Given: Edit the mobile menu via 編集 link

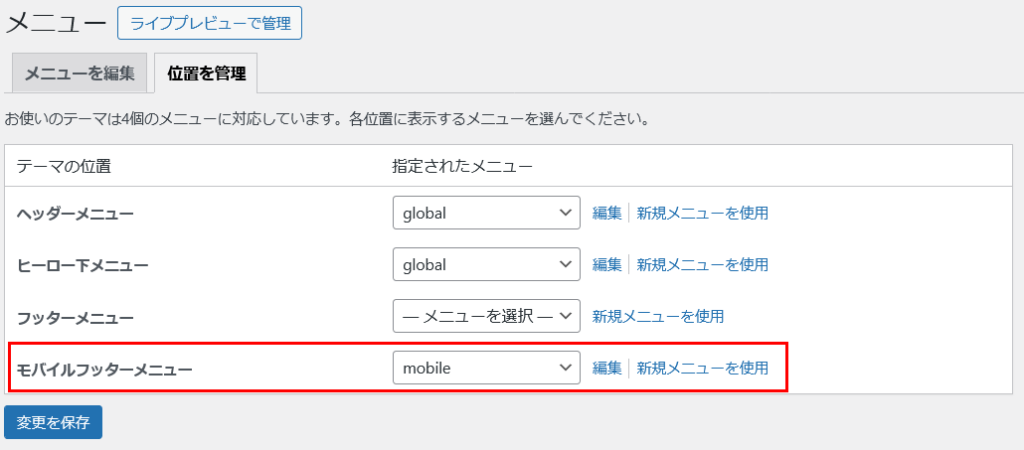Looking at the screenshot, I should [607, 368].
